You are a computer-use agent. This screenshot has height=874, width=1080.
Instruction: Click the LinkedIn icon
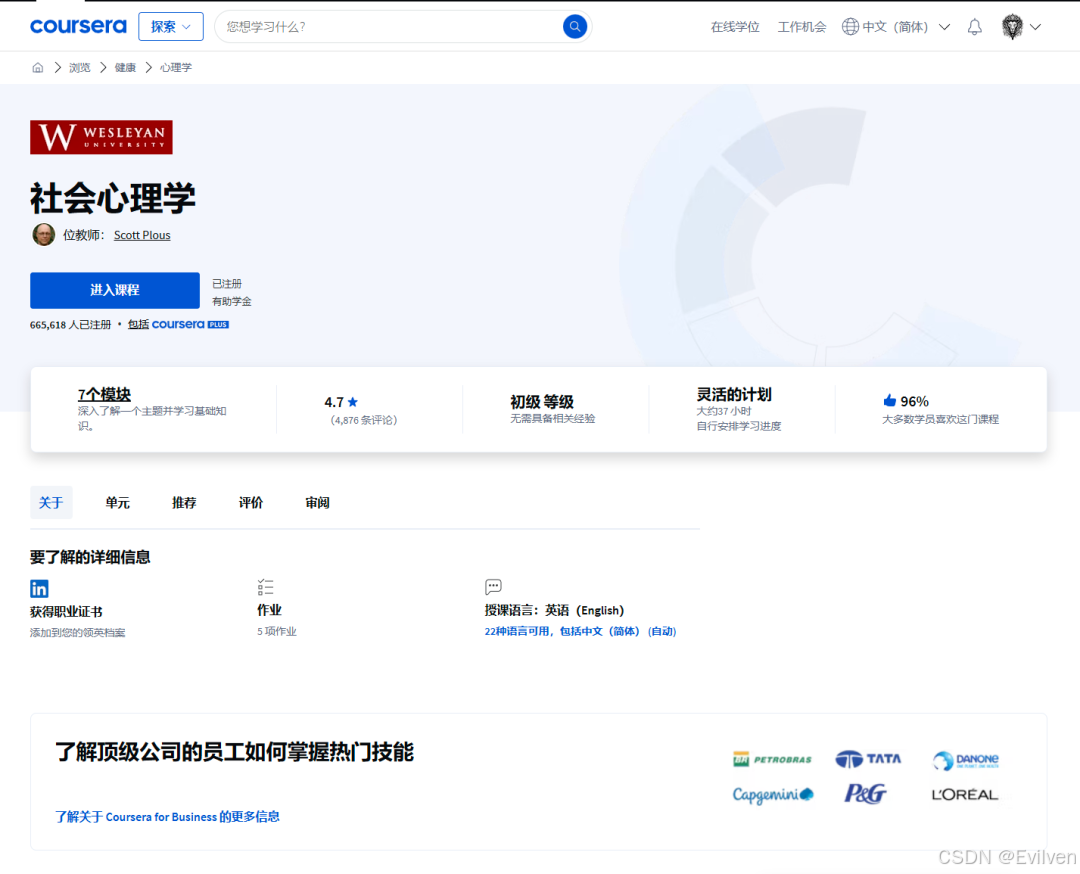(39, 588)
